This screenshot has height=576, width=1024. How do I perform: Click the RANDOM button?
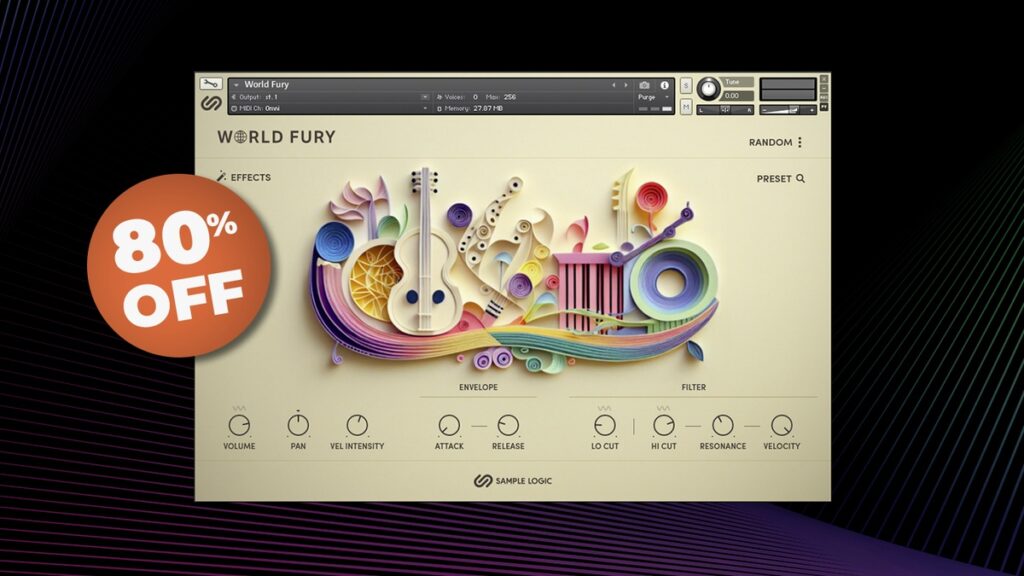[x=769, y=142]
